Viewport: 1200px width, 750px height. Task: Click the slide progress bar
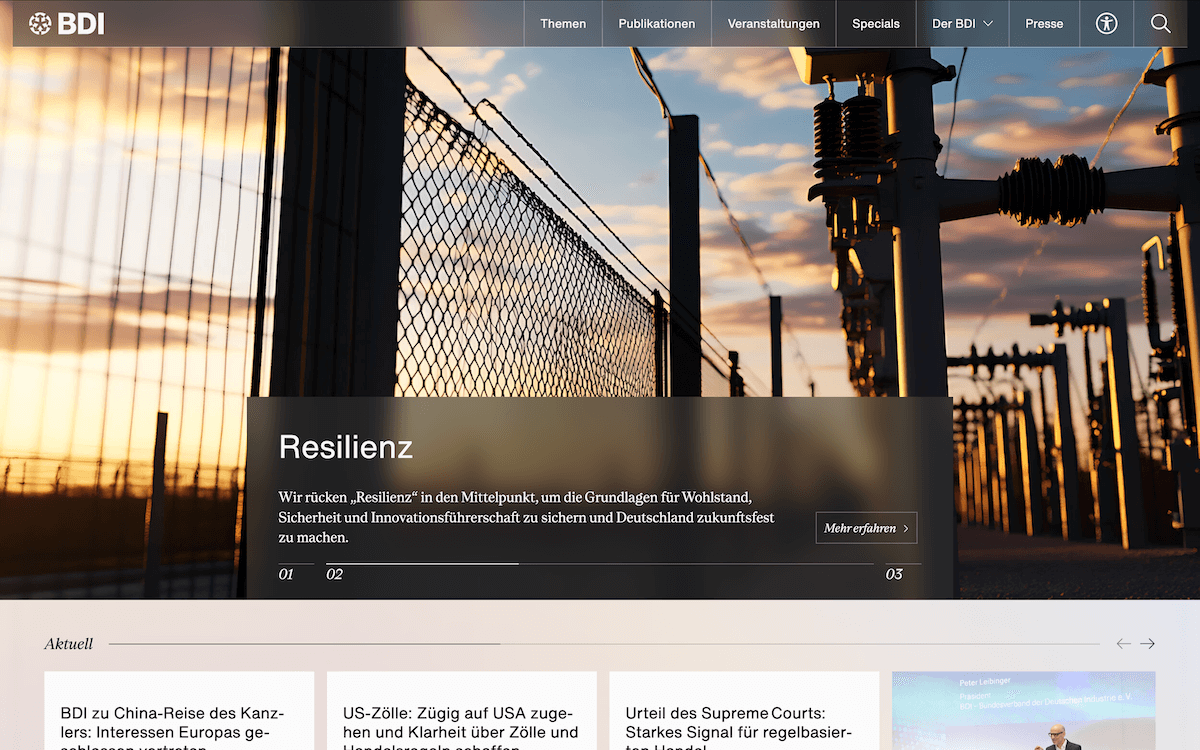click(x=600, y=564)
